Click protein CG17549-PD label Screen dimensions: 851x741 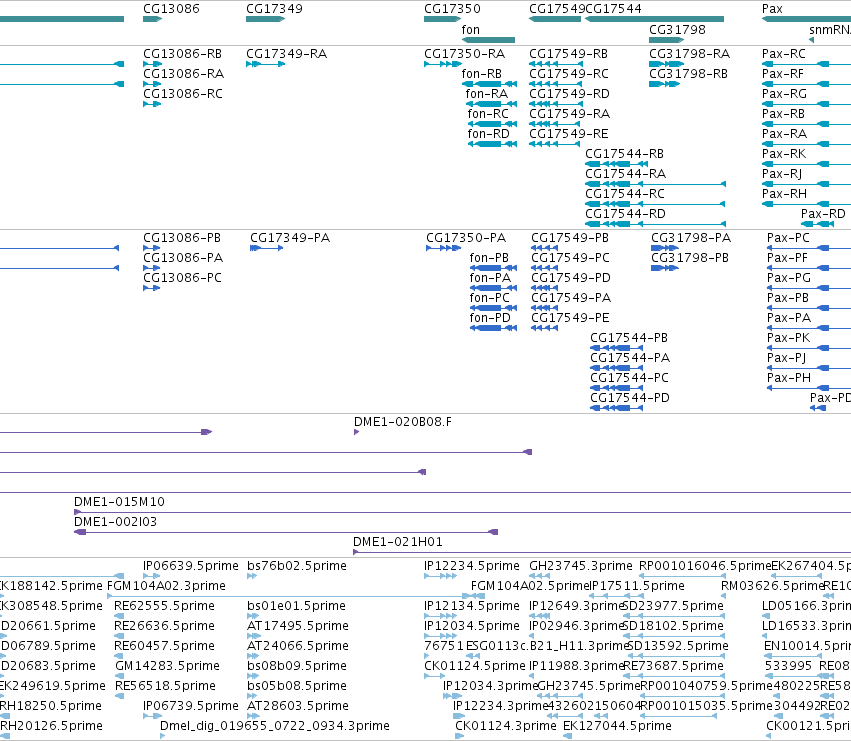(x=571, y=278)
